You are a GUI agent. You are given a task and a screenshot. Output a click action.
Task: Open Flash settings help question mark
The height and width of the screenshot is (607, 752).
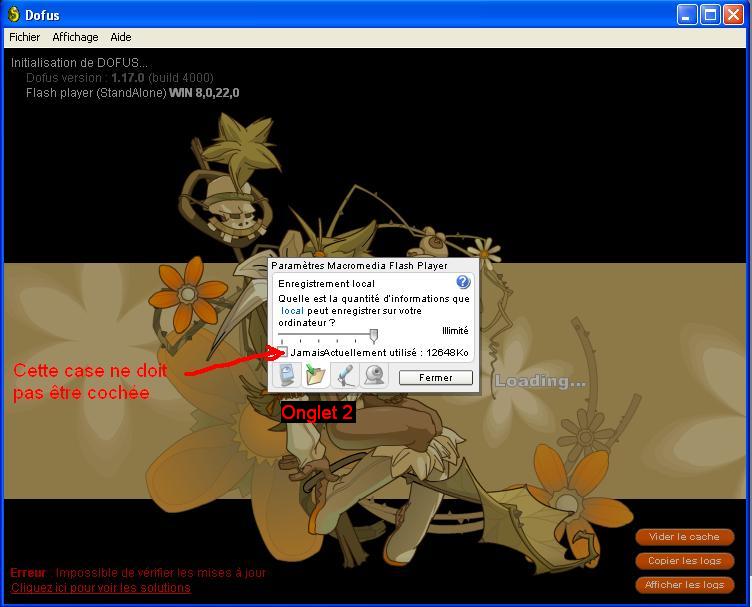click(x=463, y=282)
